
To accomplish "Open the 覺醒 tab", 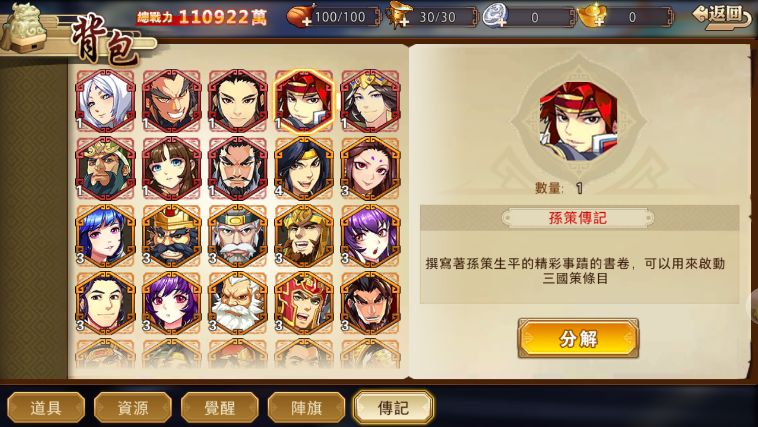I will [x=219, y=408].
